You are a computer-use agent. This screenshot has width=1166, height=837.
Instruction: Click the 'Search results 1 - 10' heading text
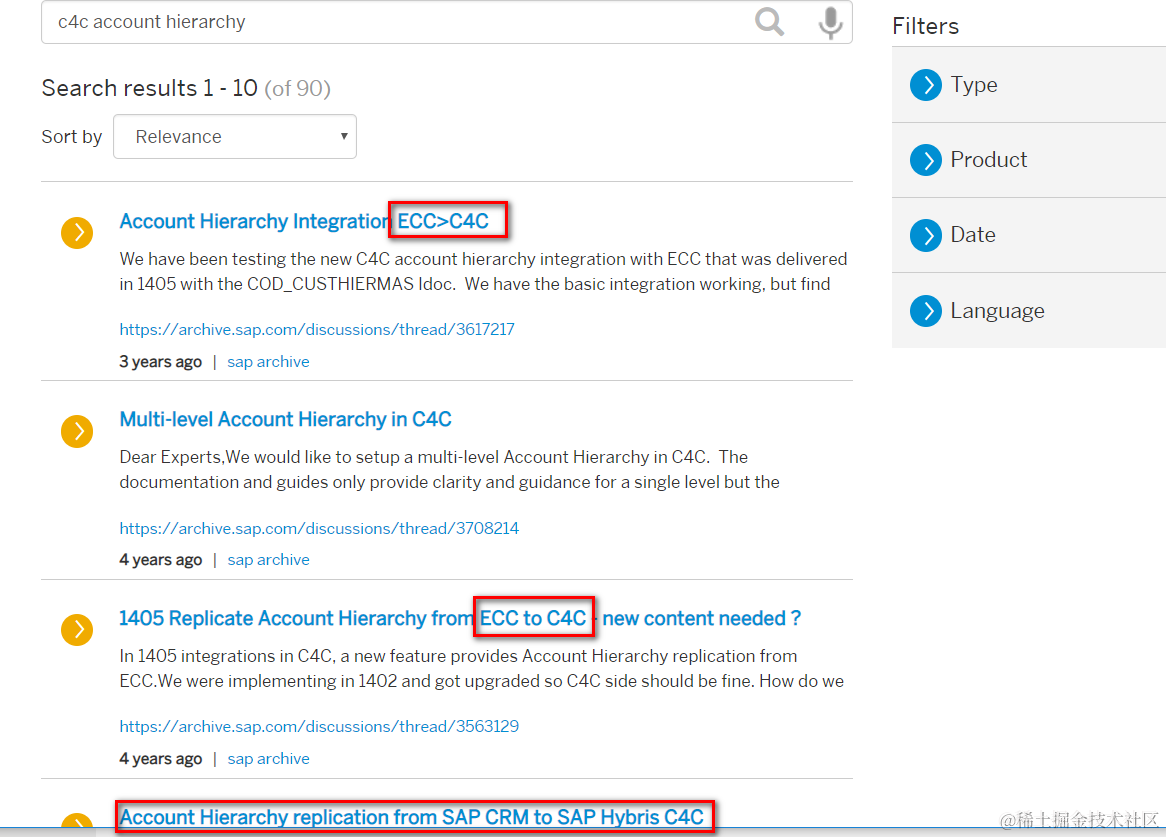149,88
